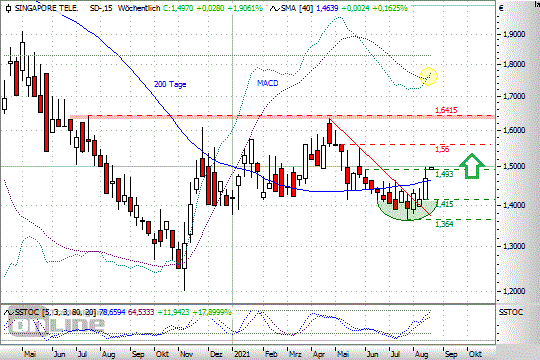
Task: Click the +1,9061% percent change value
Action: coord(247,8)
